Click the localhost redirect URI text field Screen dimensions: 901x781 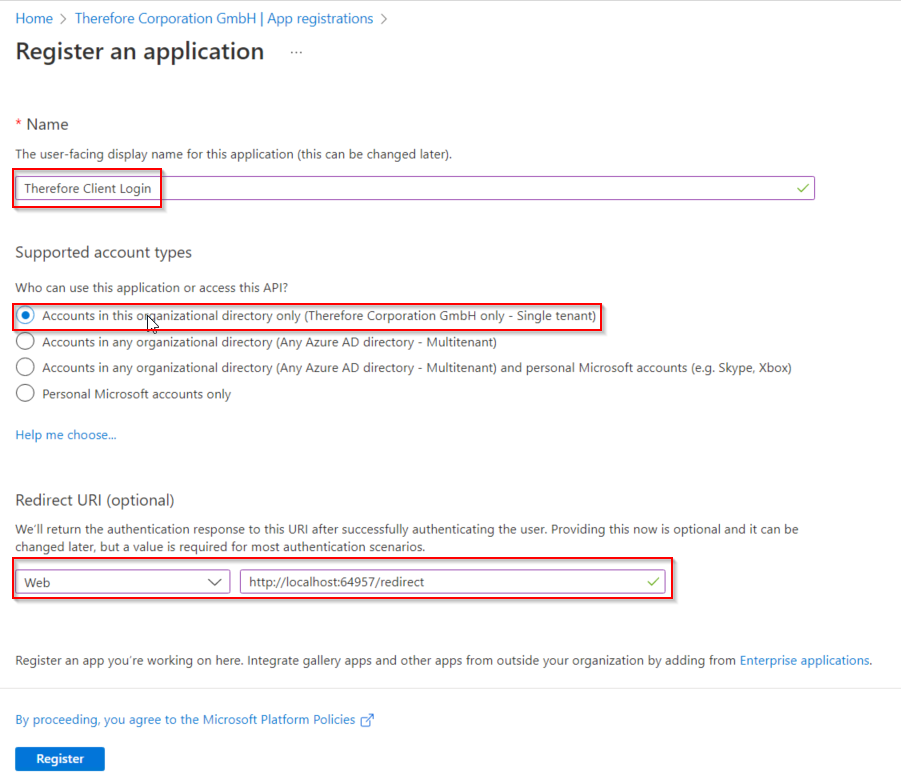453,582
